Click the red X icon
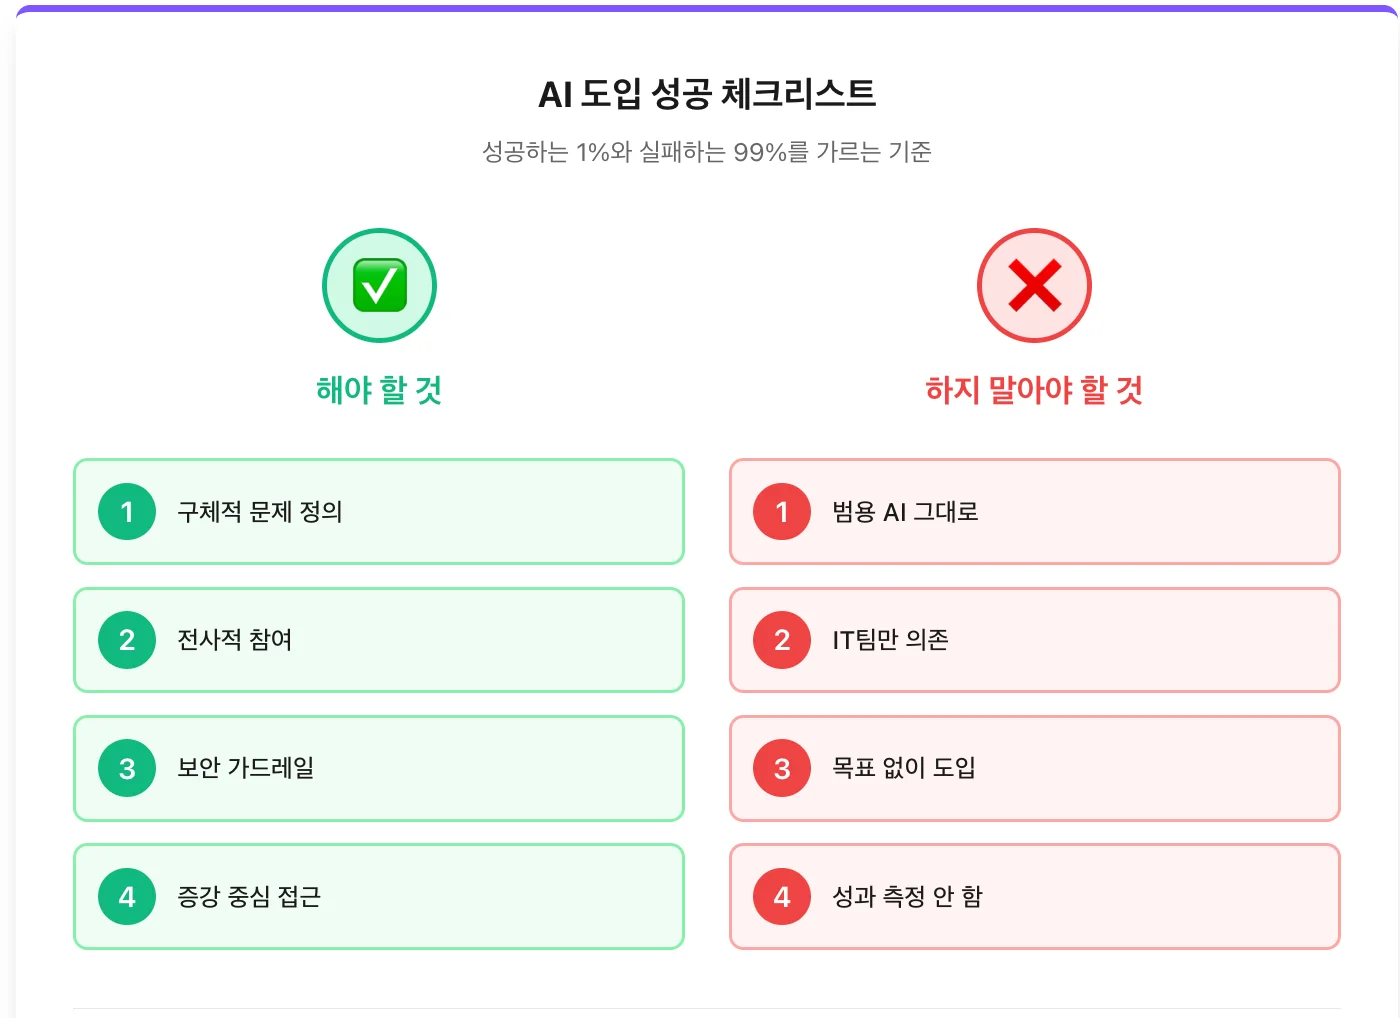The height and width of the screenshot is (1018, 1400). tap(1034, 286)
